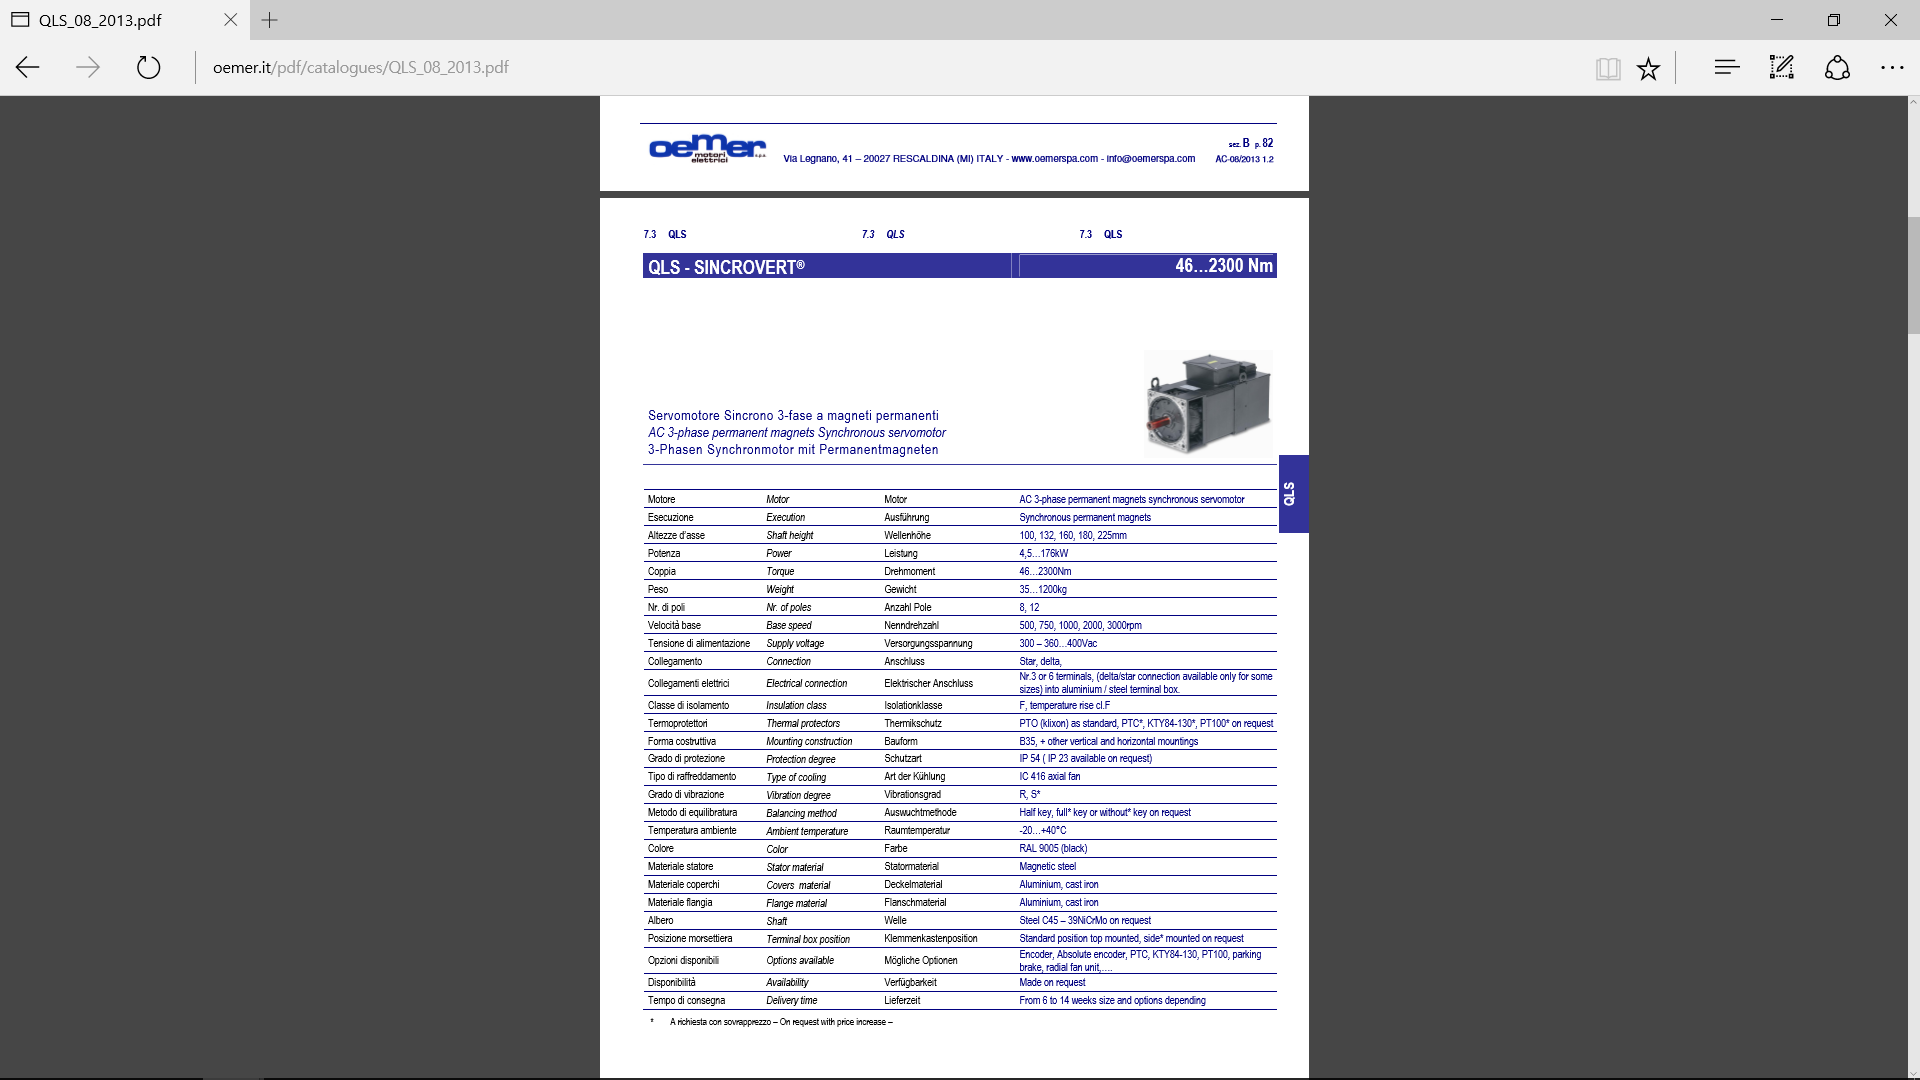This screenshot has width=1920, height=1080.
Task: Click the '300 – 360...400Vac' value
Action: point(1058,644)
